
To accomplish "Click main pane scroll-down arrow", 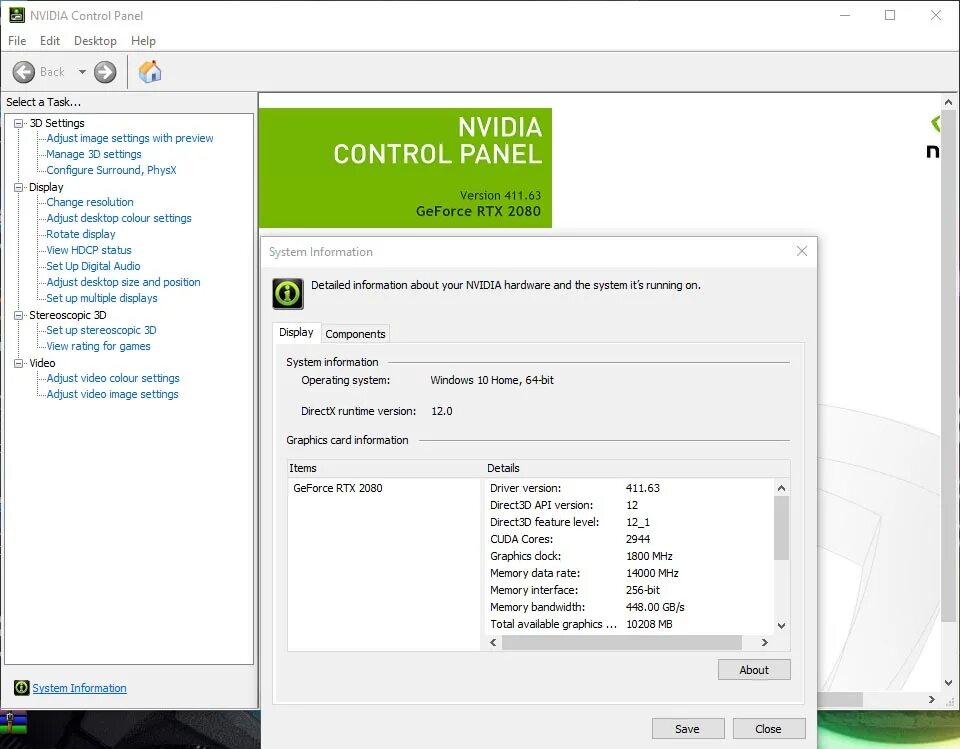I will tap(948, 682).
